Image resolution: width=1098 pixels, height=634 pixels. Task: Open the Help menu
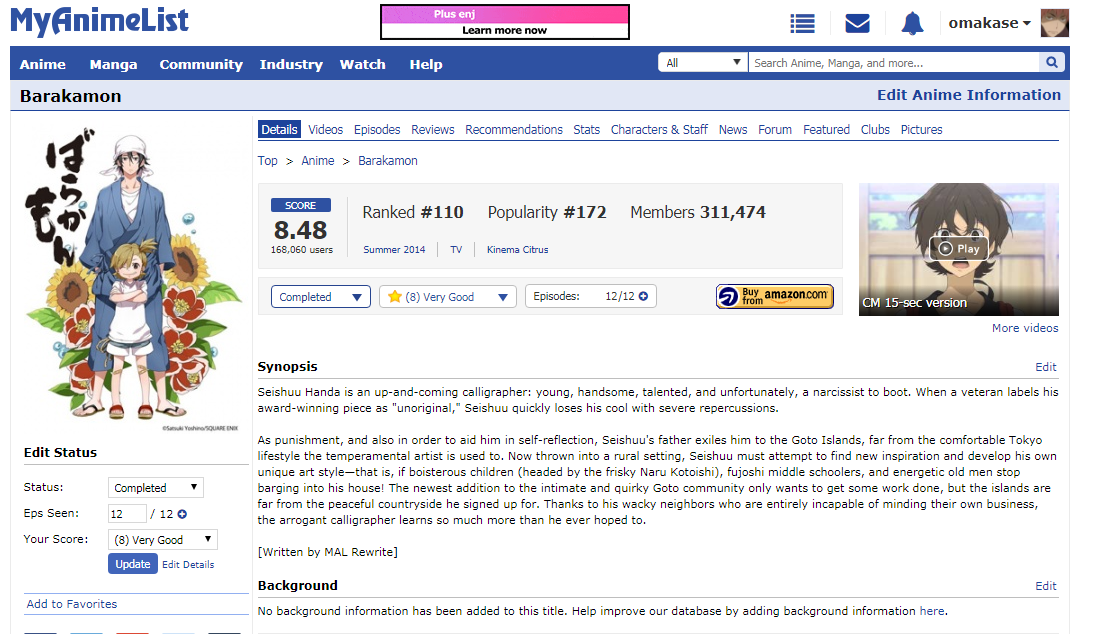[x=426, y=64]
